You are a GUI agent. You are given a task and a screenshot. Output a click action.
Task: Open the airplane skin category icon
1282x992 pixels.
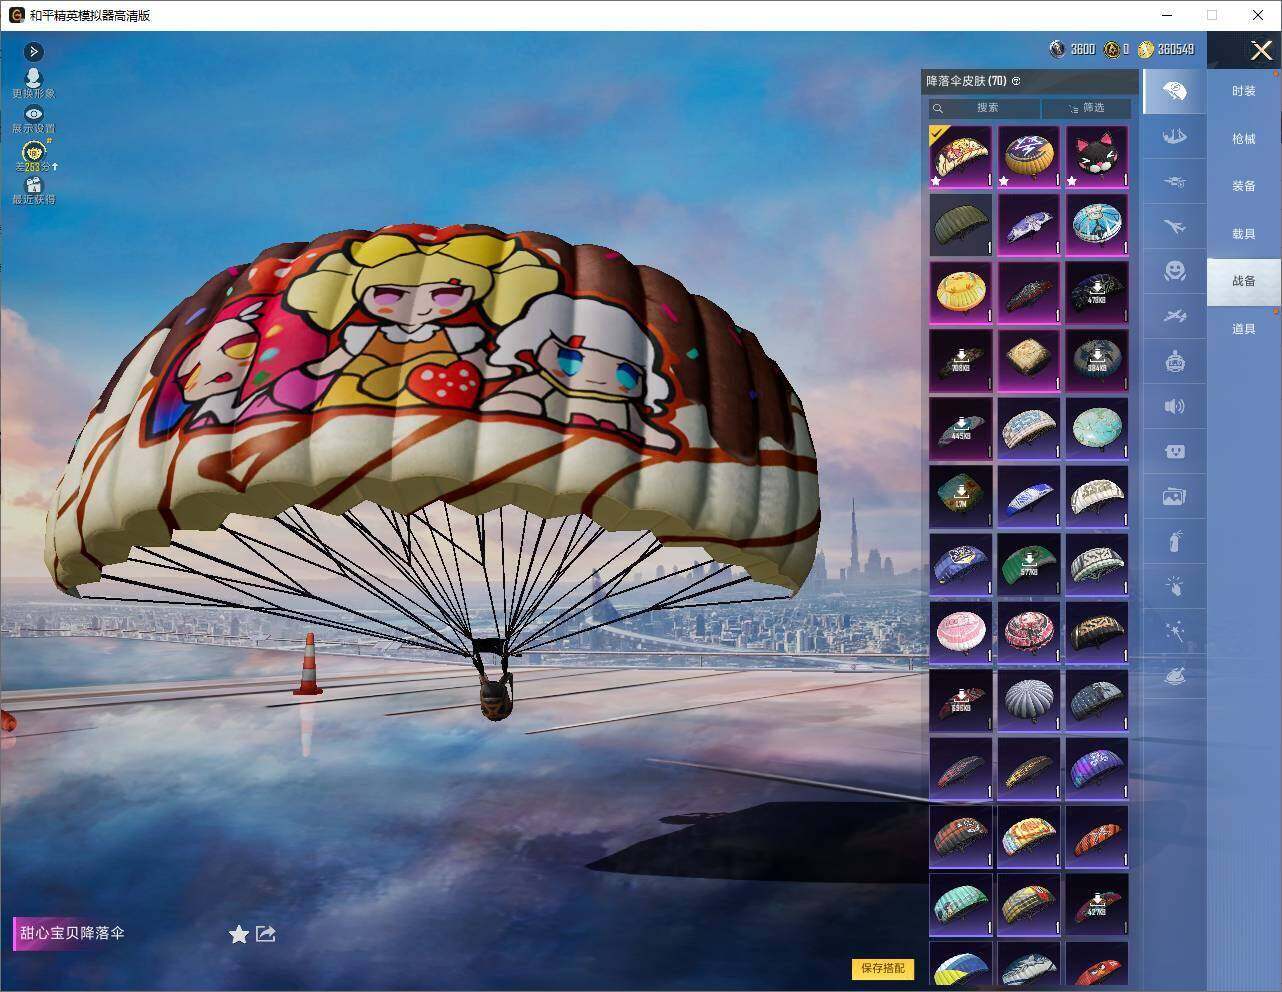tap(1175, 227)
